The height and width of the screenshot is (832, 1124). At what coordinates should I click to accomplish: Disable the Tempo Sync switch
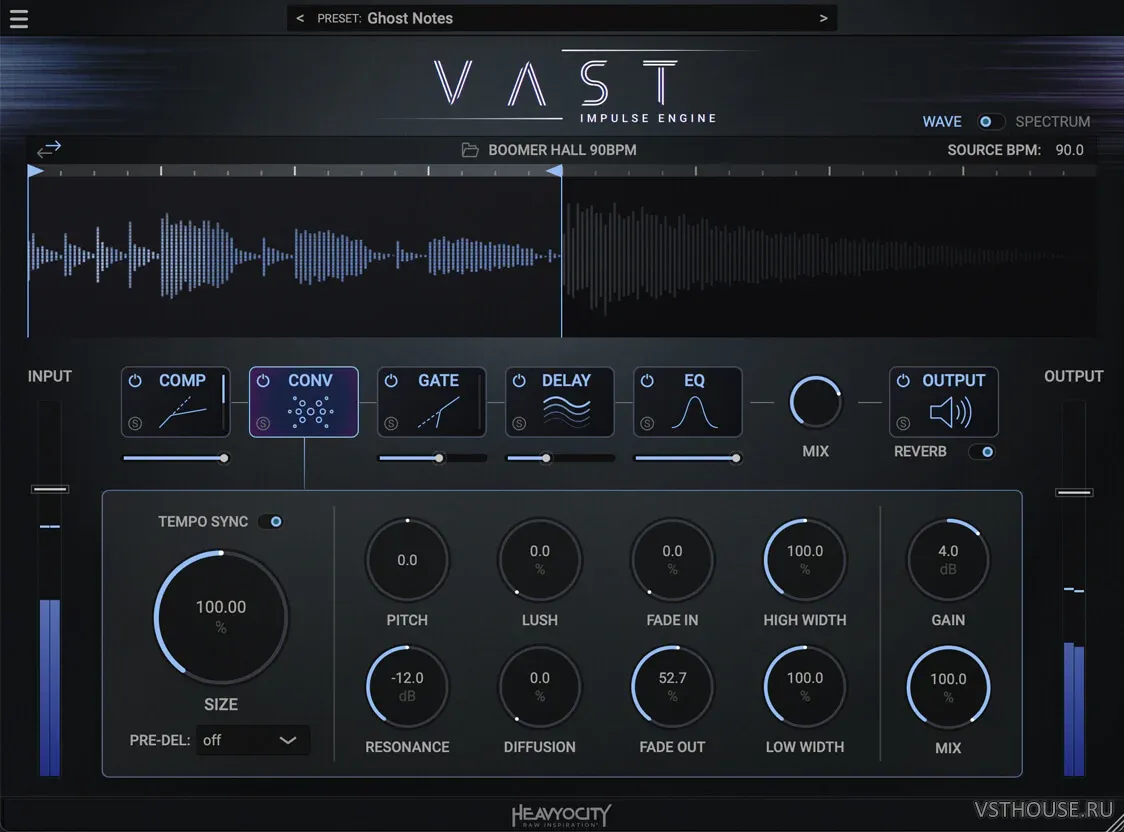pyautogui.click(x=271, y=521)
